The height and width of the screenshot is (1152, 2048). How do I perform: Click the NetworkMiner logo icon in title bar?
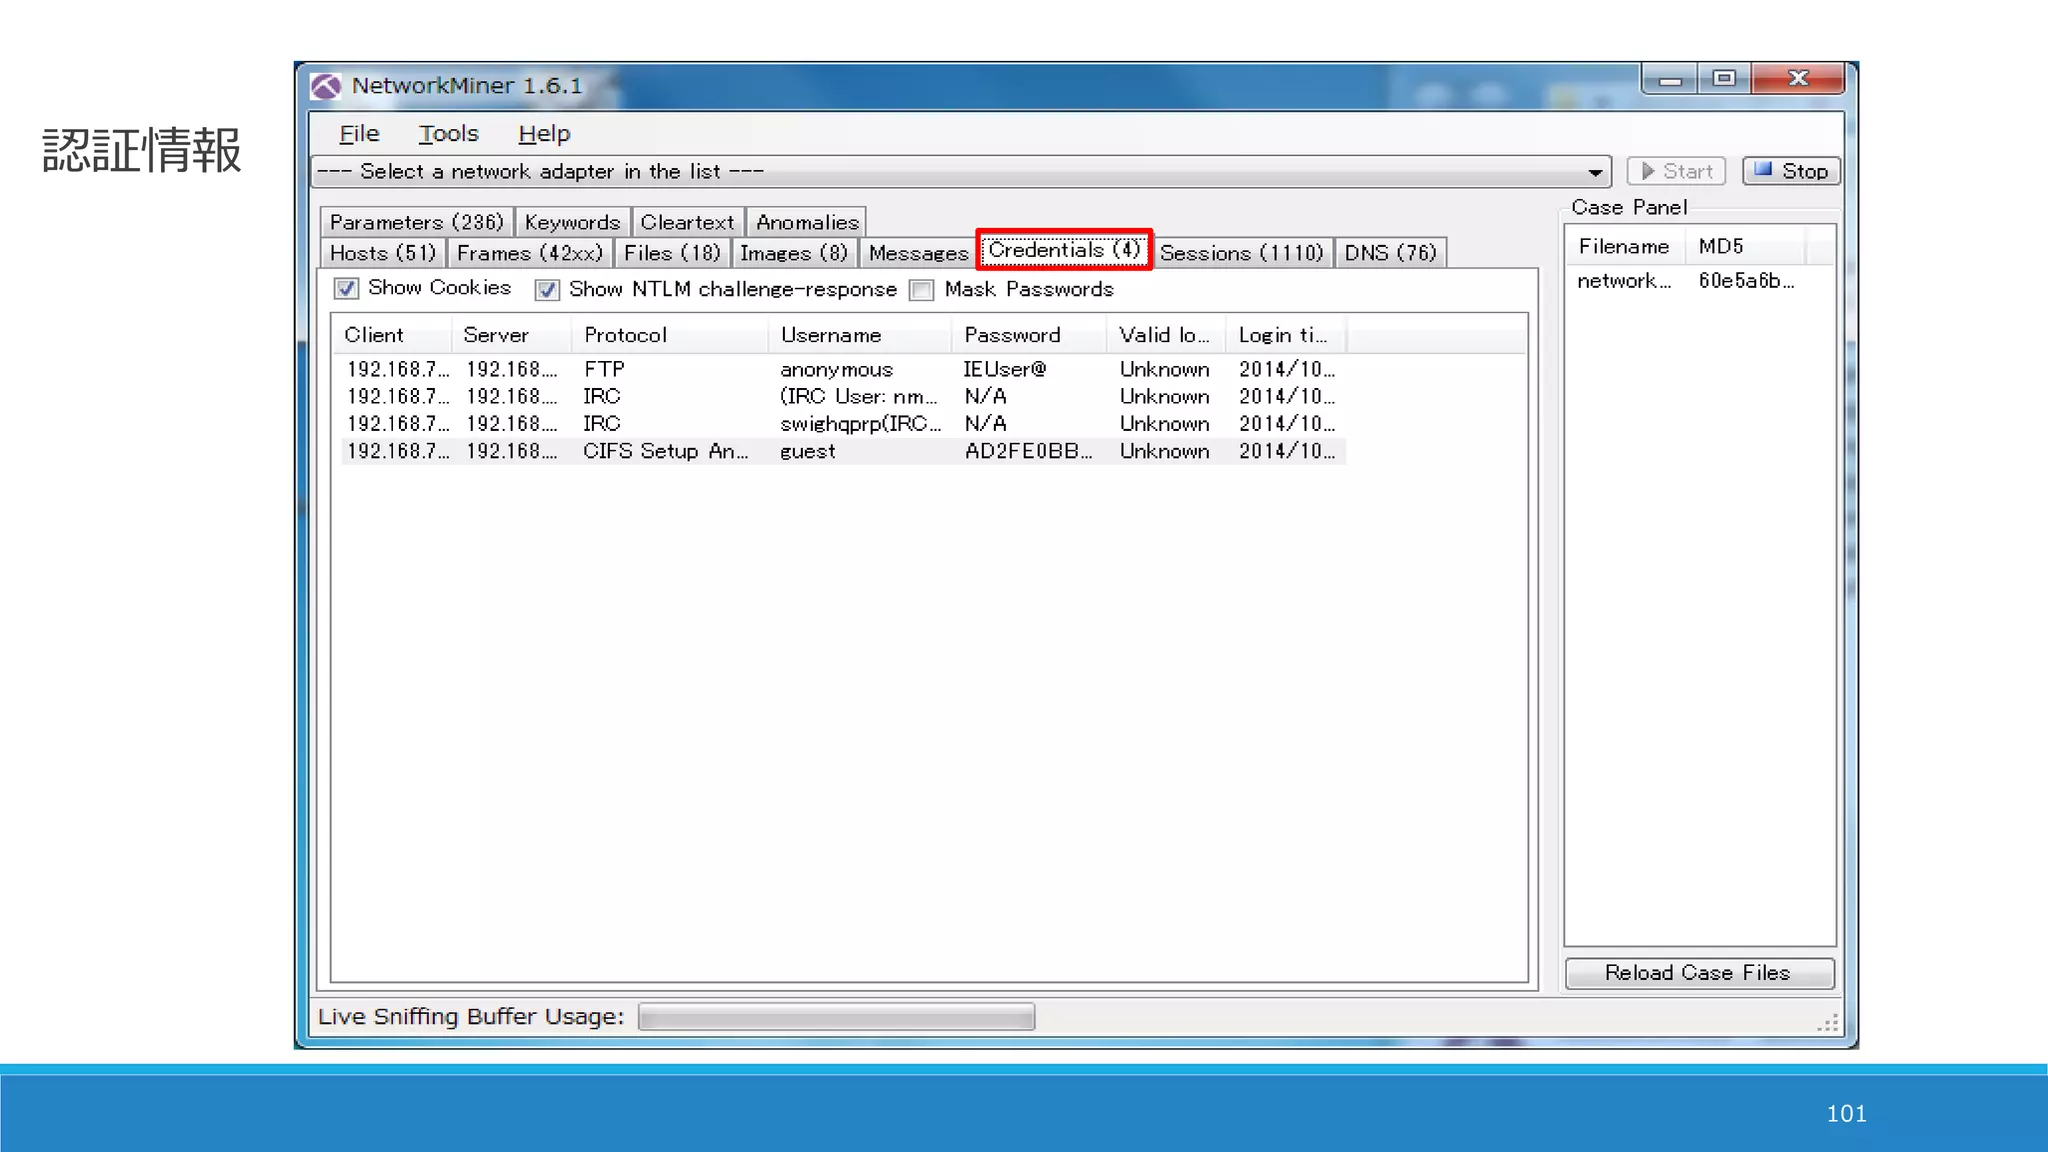click(326, 87)
